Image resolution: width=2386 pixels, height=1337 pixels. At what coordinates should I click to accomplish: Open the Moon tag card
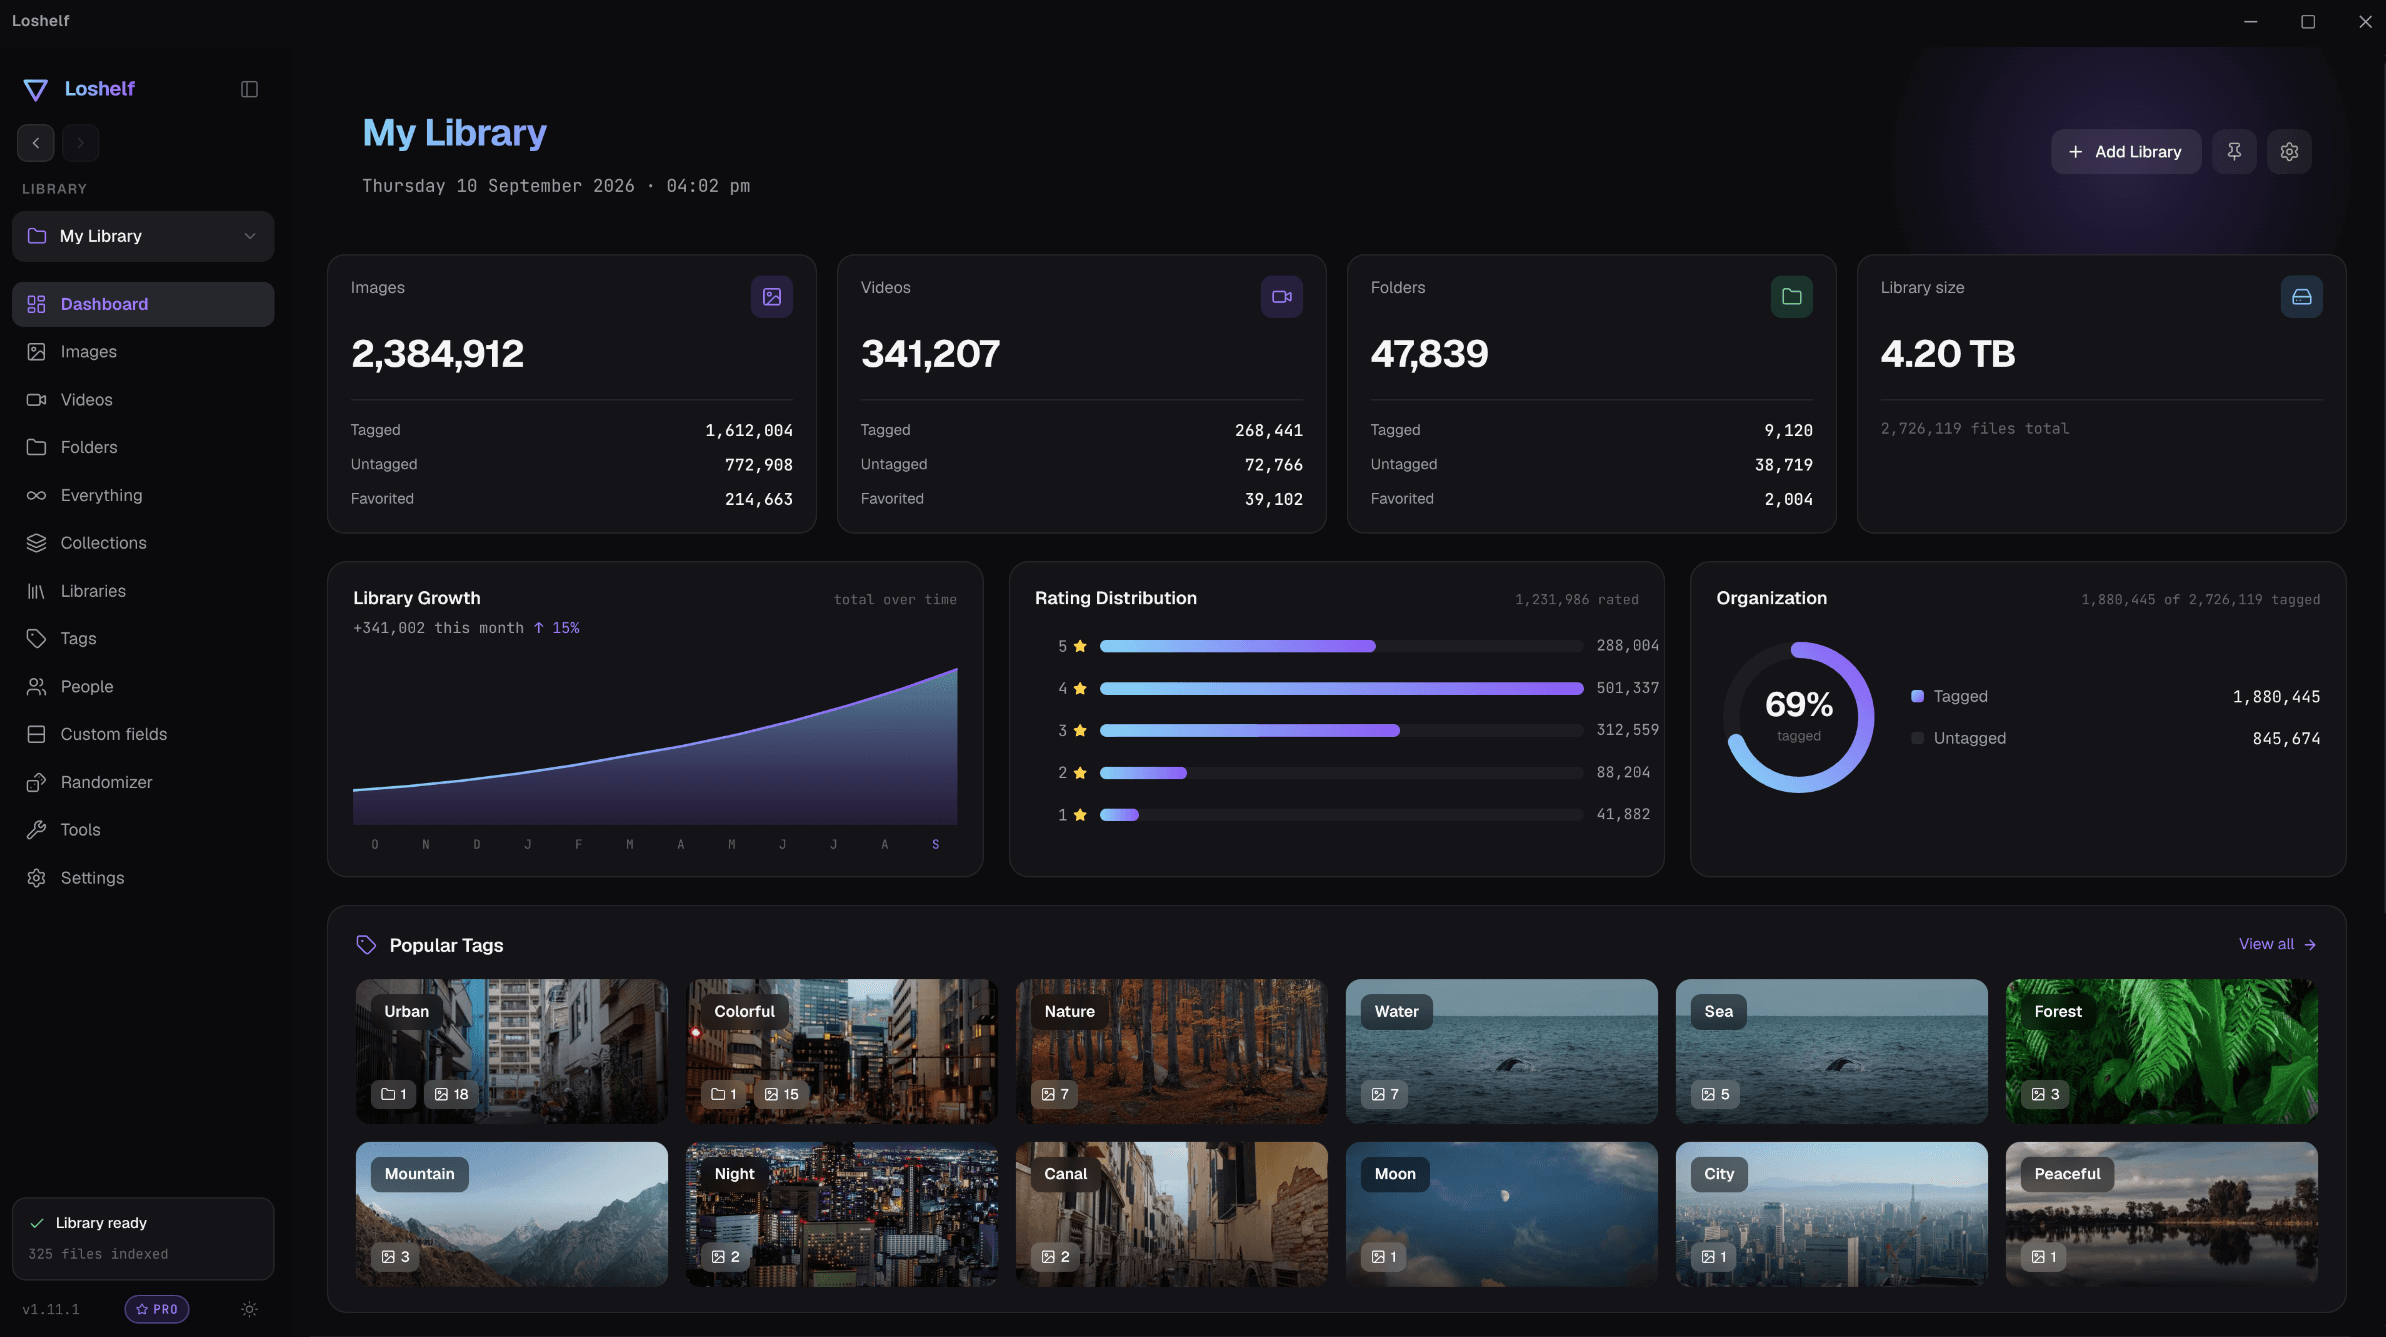click(x=1502, y=1214)
